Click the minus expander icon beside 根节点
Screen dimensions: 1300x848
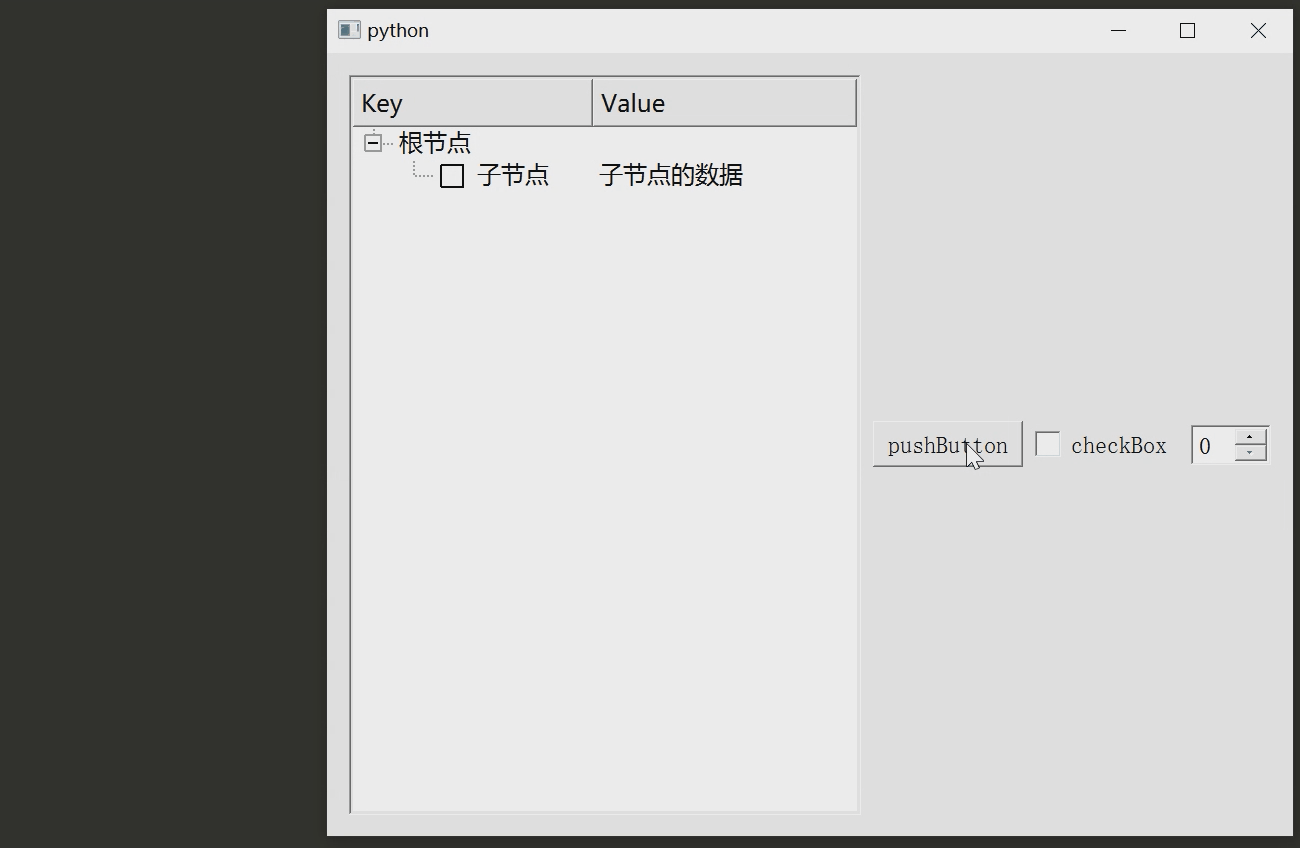pos(373,142)
